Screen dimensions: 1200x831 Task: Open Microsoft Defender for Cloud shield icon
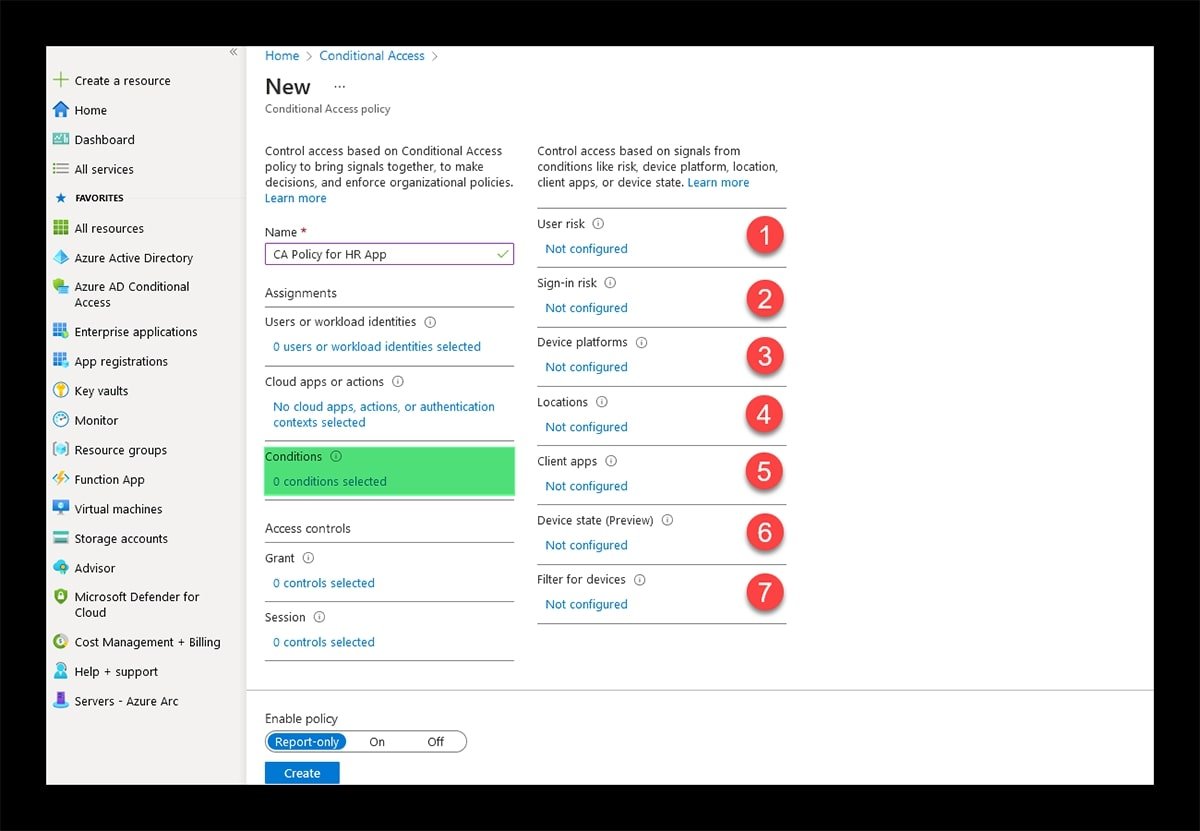61,597
